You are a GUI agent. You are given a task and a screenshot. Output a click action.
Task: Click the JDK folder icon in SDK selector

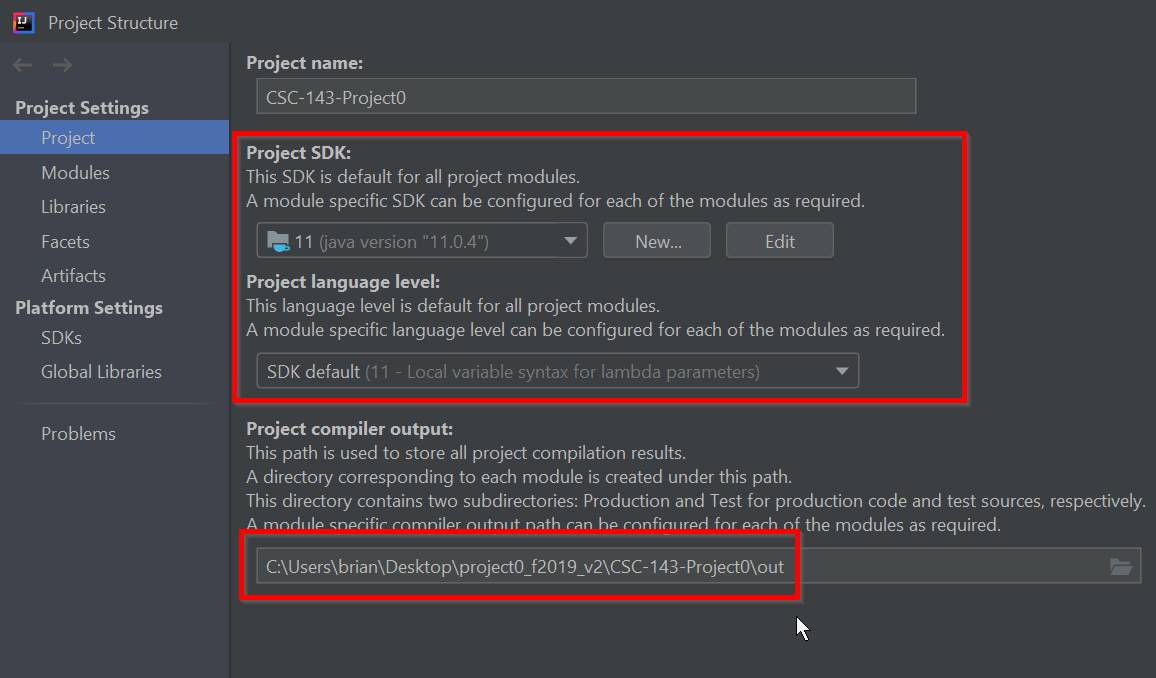(x=276, y=241)
